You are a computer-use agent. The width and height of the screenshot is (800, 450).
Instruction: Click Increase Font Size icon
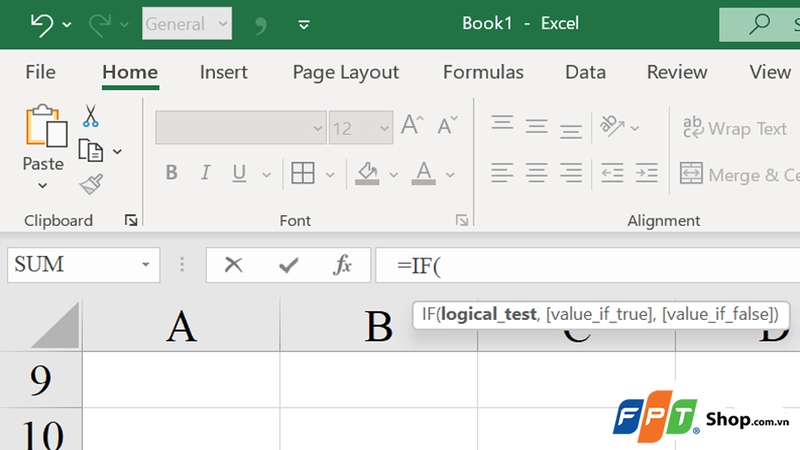[412, 125]
